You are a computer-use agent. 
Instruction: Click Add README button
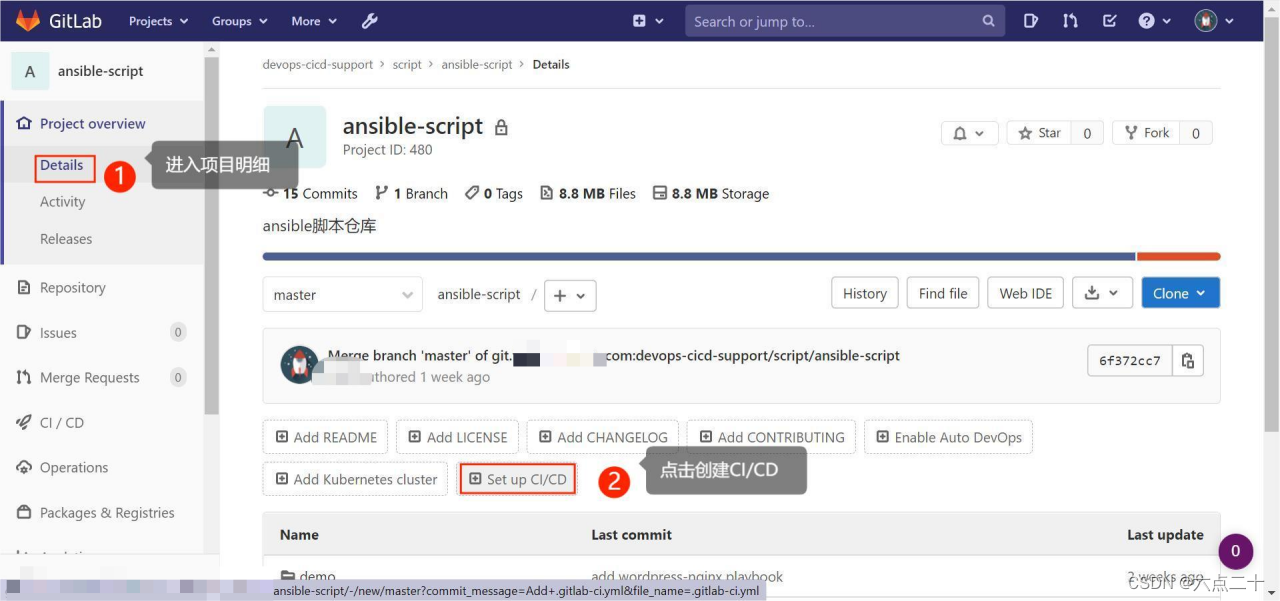click(x=326, y=437)
